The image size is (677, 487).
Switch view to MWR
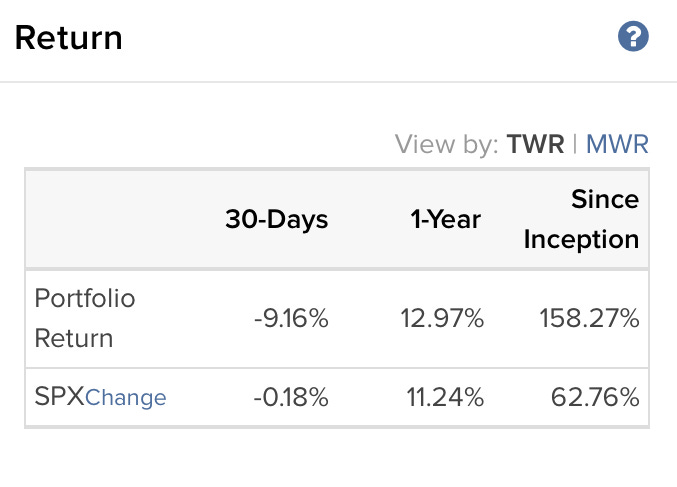pos(617,144)
